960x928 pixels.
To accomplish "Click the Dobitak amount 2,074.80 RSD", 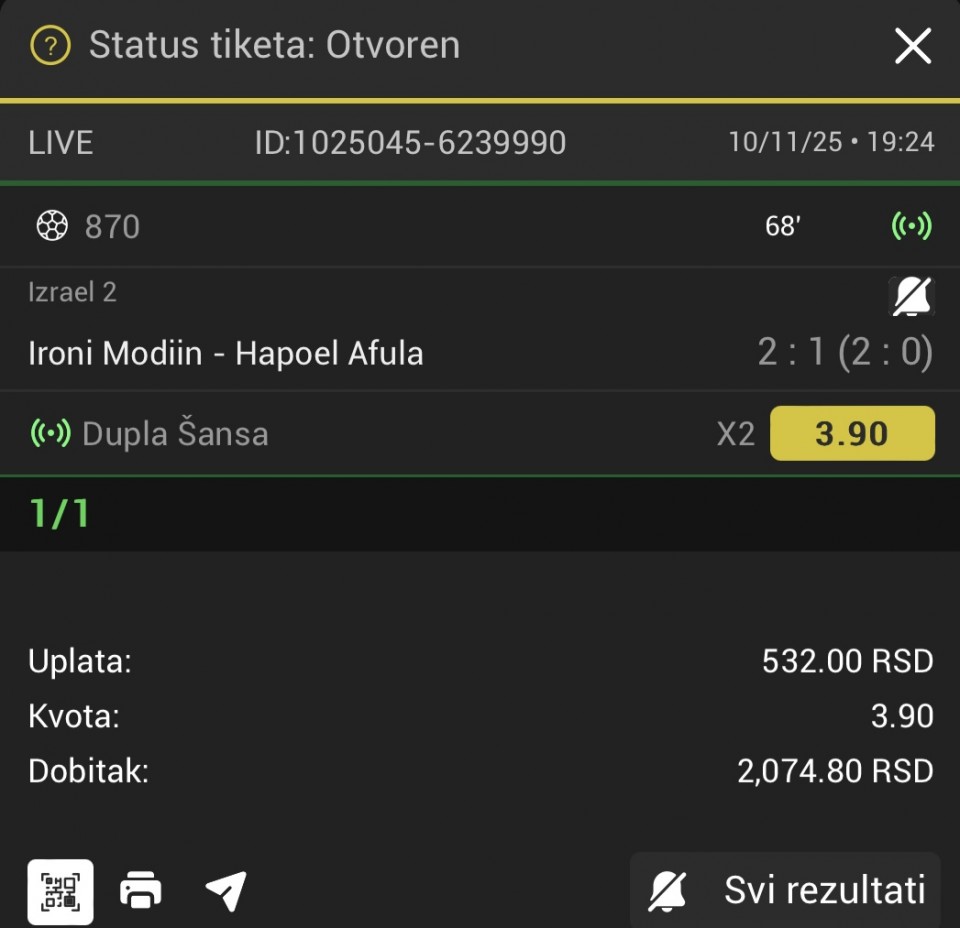I will coord(835,771).
